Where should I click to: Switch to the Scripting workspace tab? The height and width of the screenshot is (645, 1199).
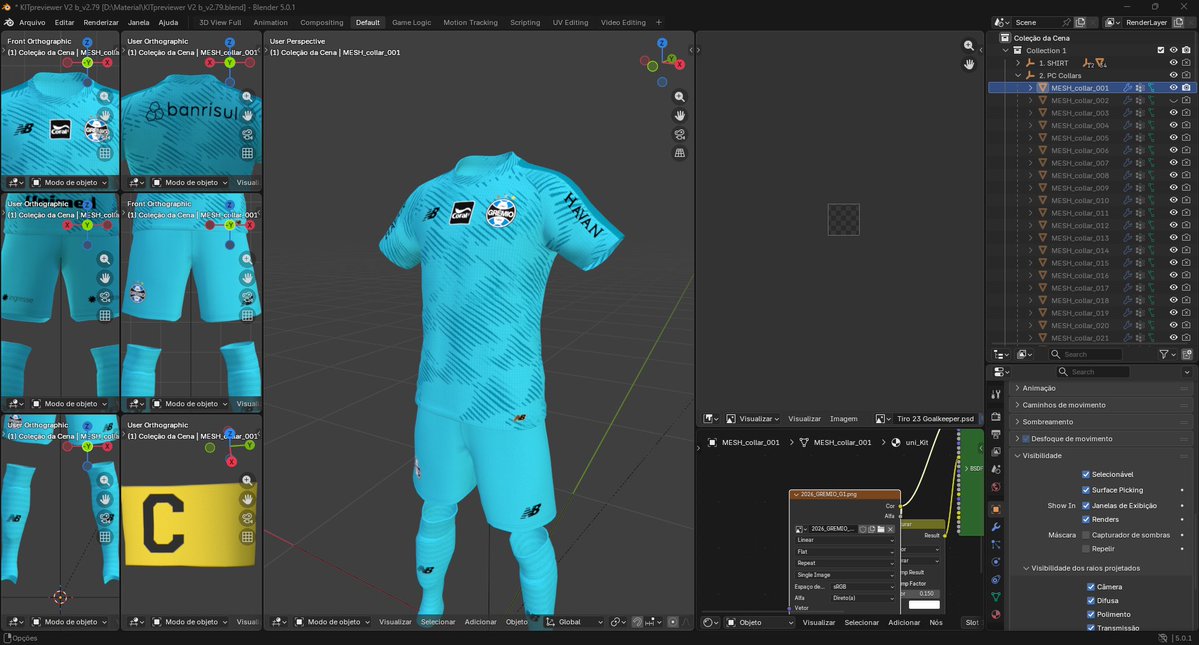525,23
